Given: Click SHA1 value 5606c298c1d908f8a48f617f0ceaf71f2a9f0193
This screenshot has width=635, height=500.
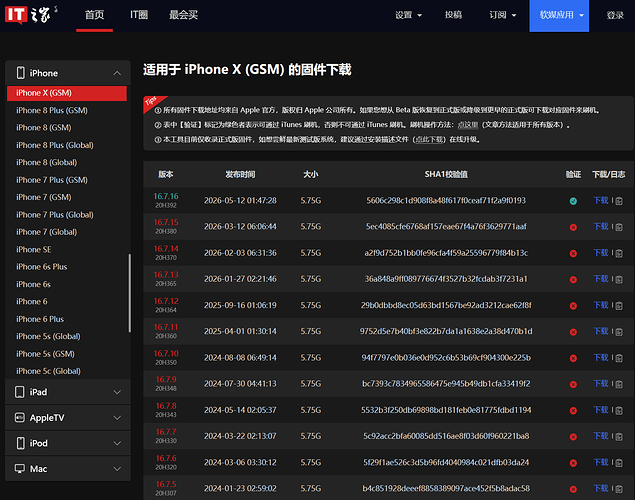Looking at the screenshot, I should tap(446, 200).
